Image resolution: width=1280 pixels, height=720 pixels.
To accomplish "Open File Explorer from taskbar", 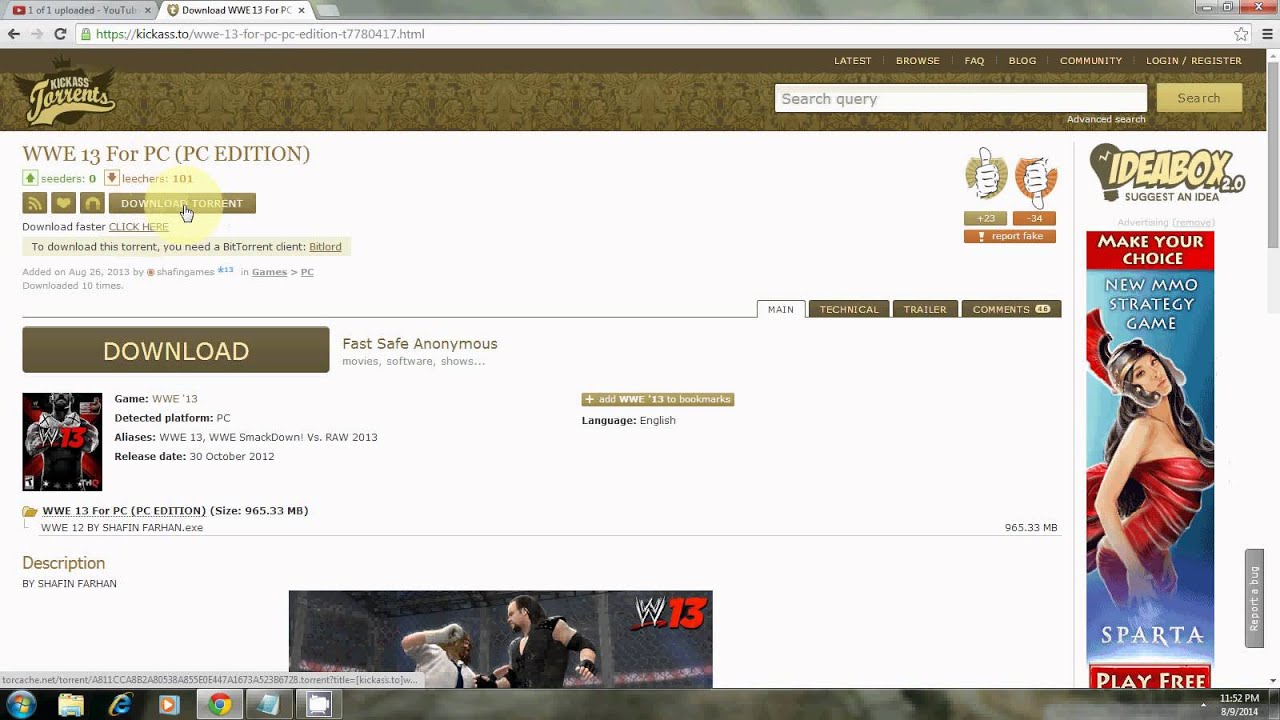I will [x=71, y=705].
